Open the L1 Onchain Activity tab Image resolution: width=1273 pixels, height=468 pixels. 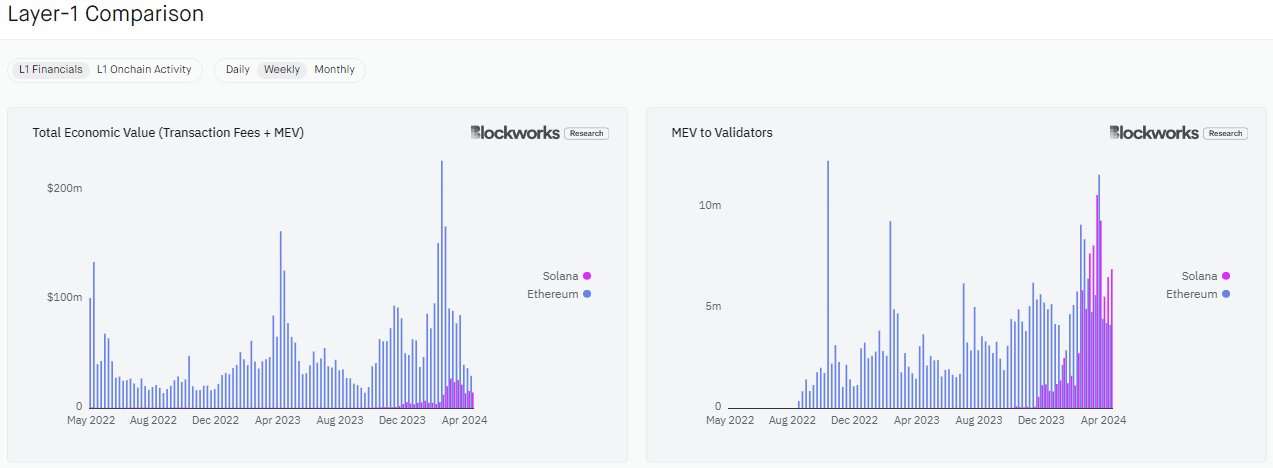[146, 70]
